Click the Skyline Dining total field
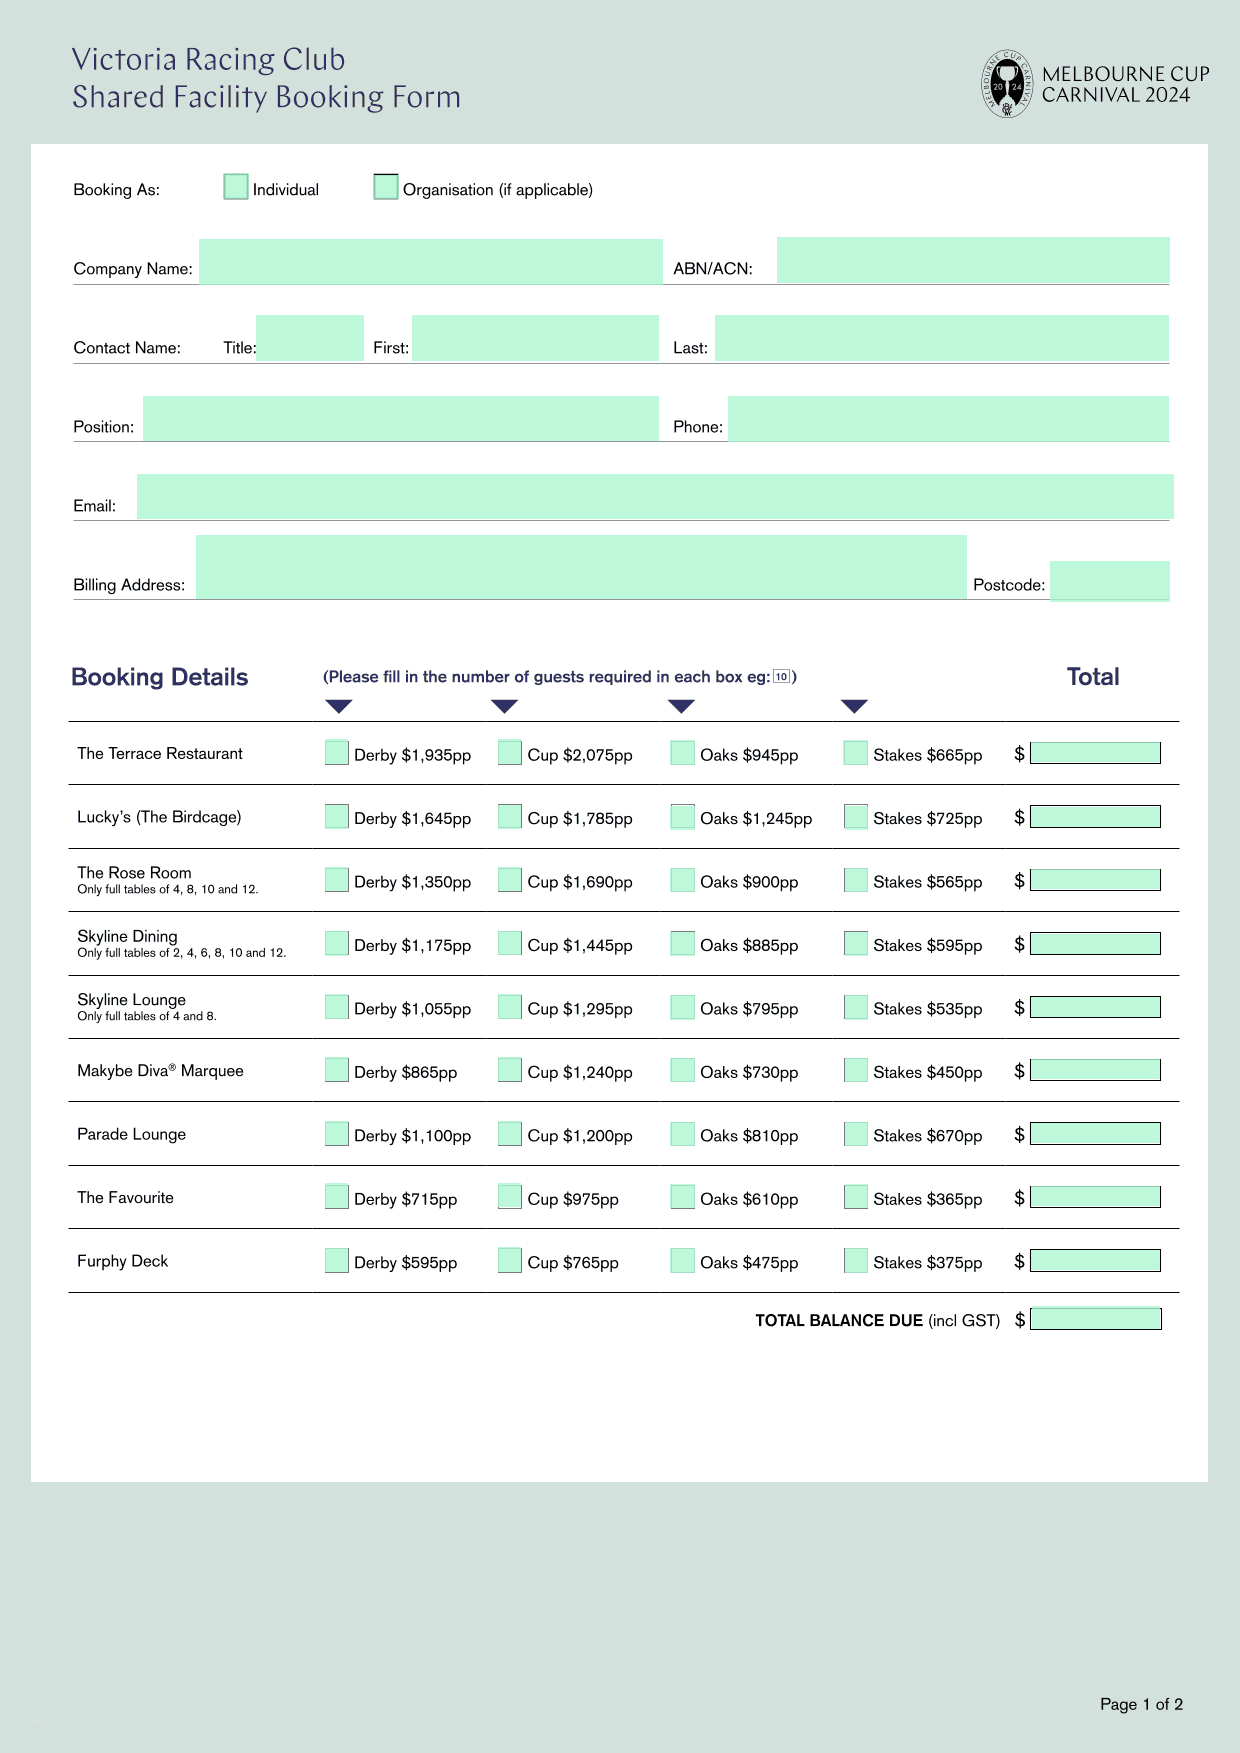The width and height of the screenshot is (1240, 1753). [1095, 944]
